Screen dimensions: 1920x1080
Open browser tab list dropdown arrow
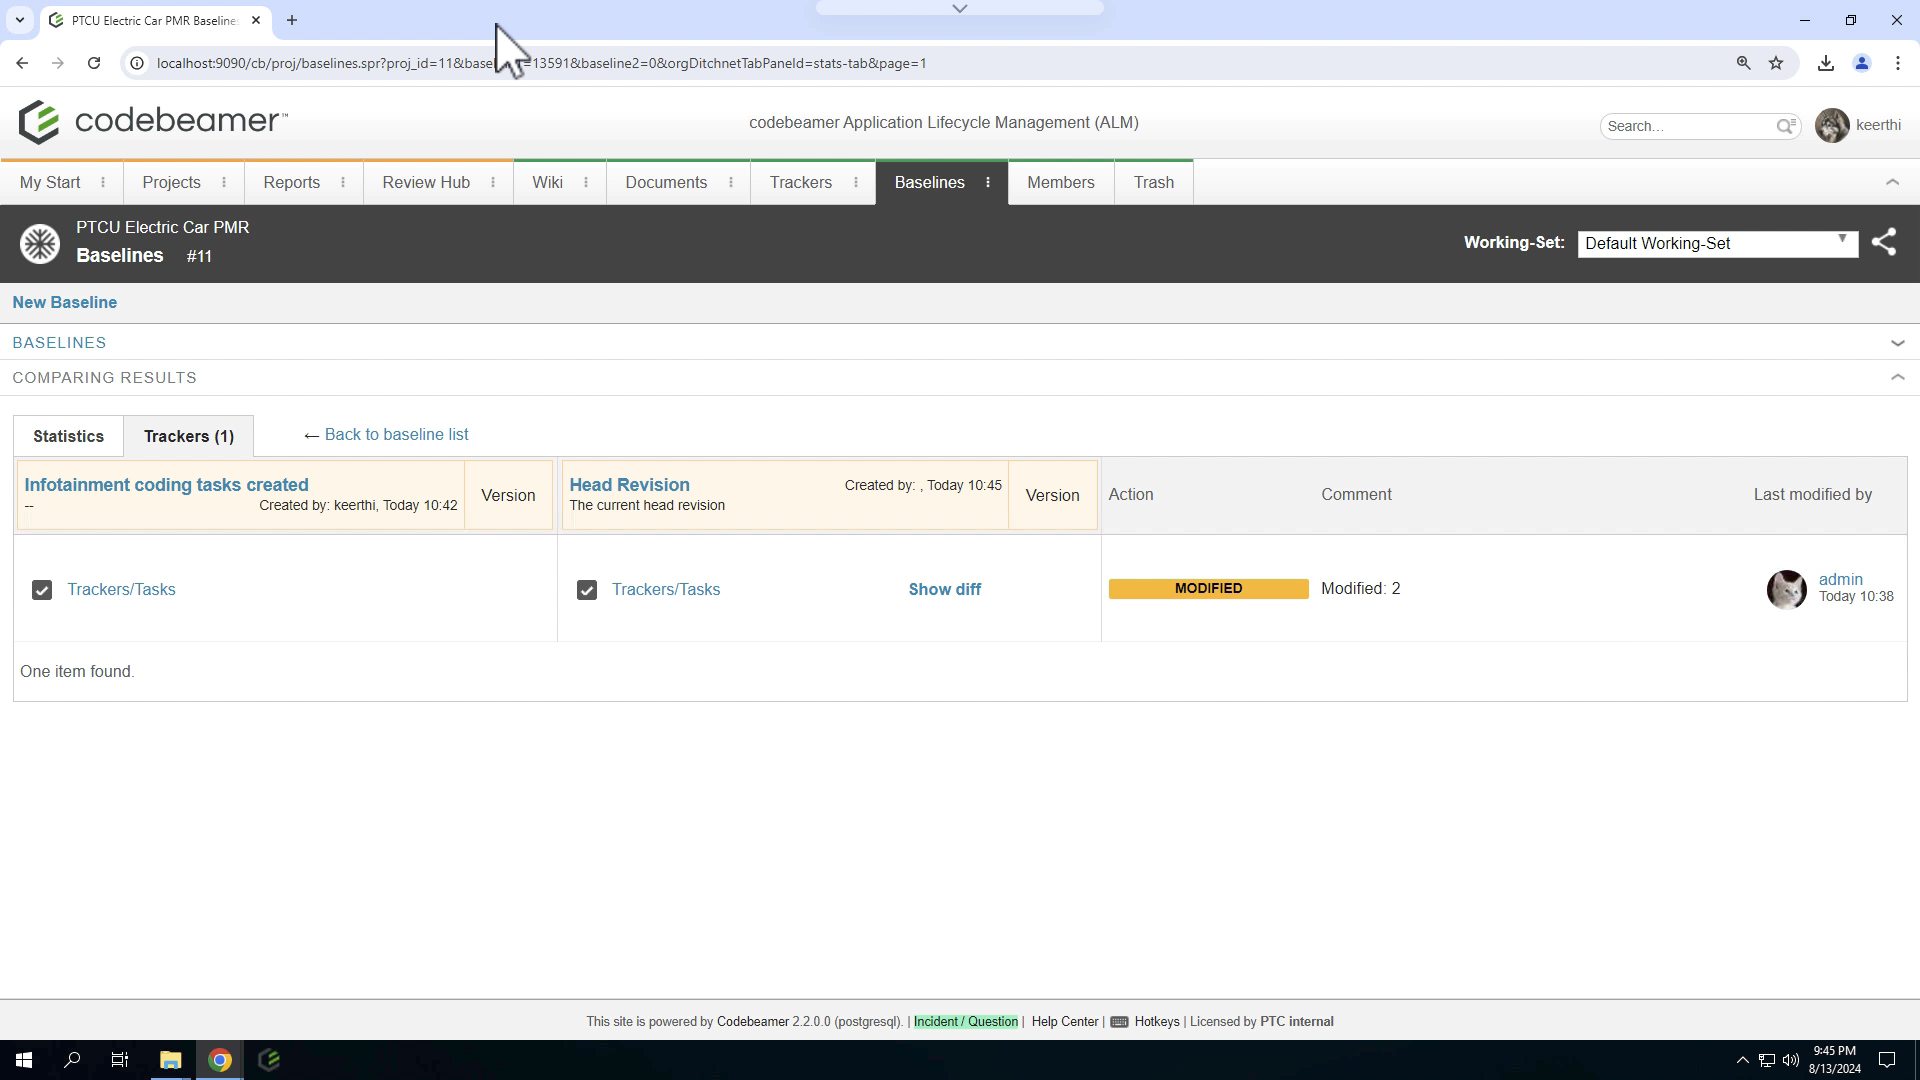pyautogui.click(x=19, y=20)
